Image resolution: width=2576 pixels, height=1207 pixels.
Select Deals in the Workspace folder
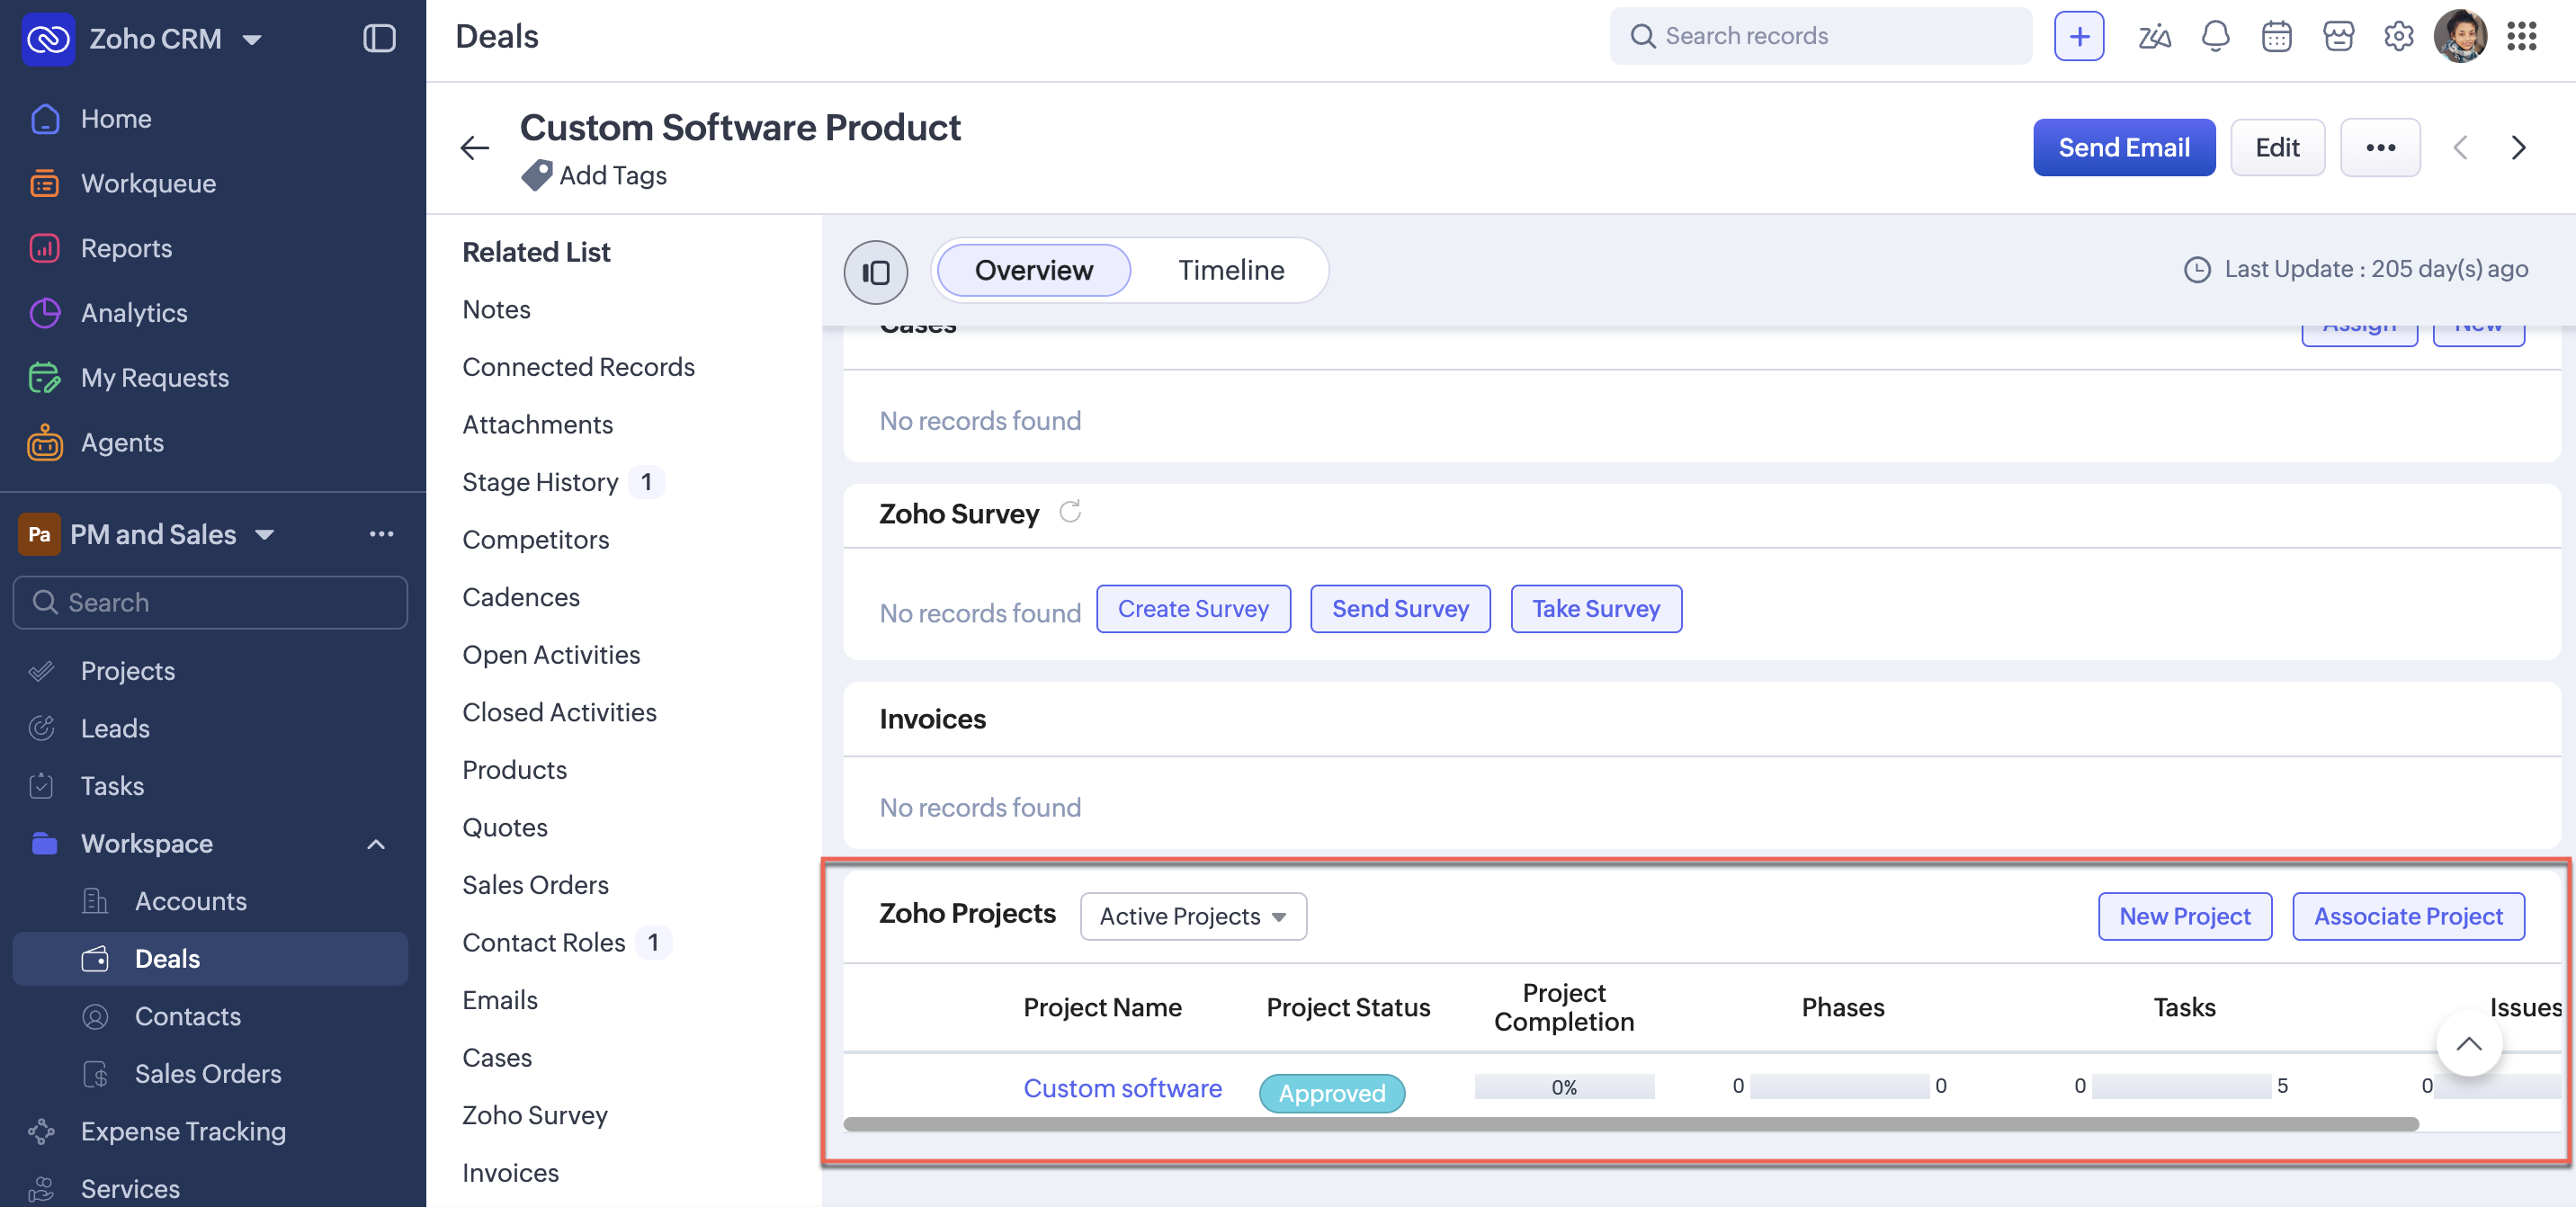coord(210,959)
